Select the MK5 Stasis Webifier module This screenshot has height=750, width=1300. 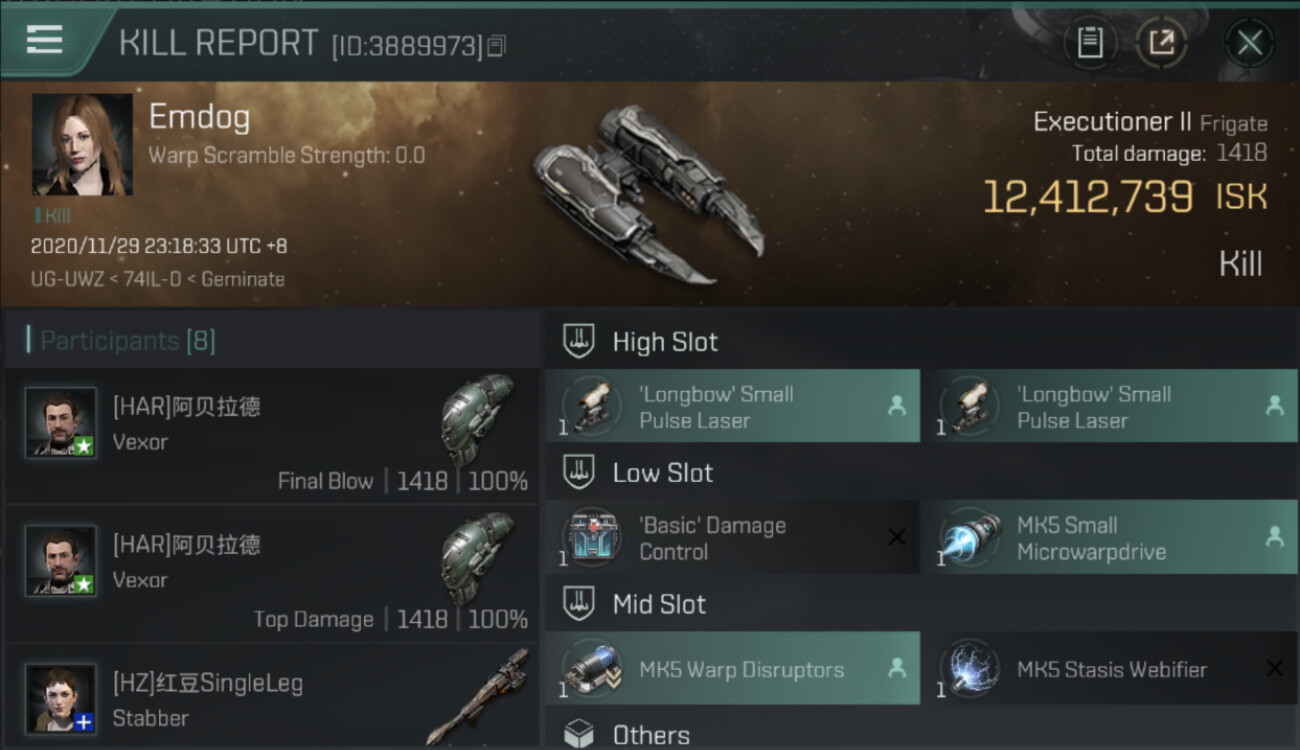[x=1109, y=669]
